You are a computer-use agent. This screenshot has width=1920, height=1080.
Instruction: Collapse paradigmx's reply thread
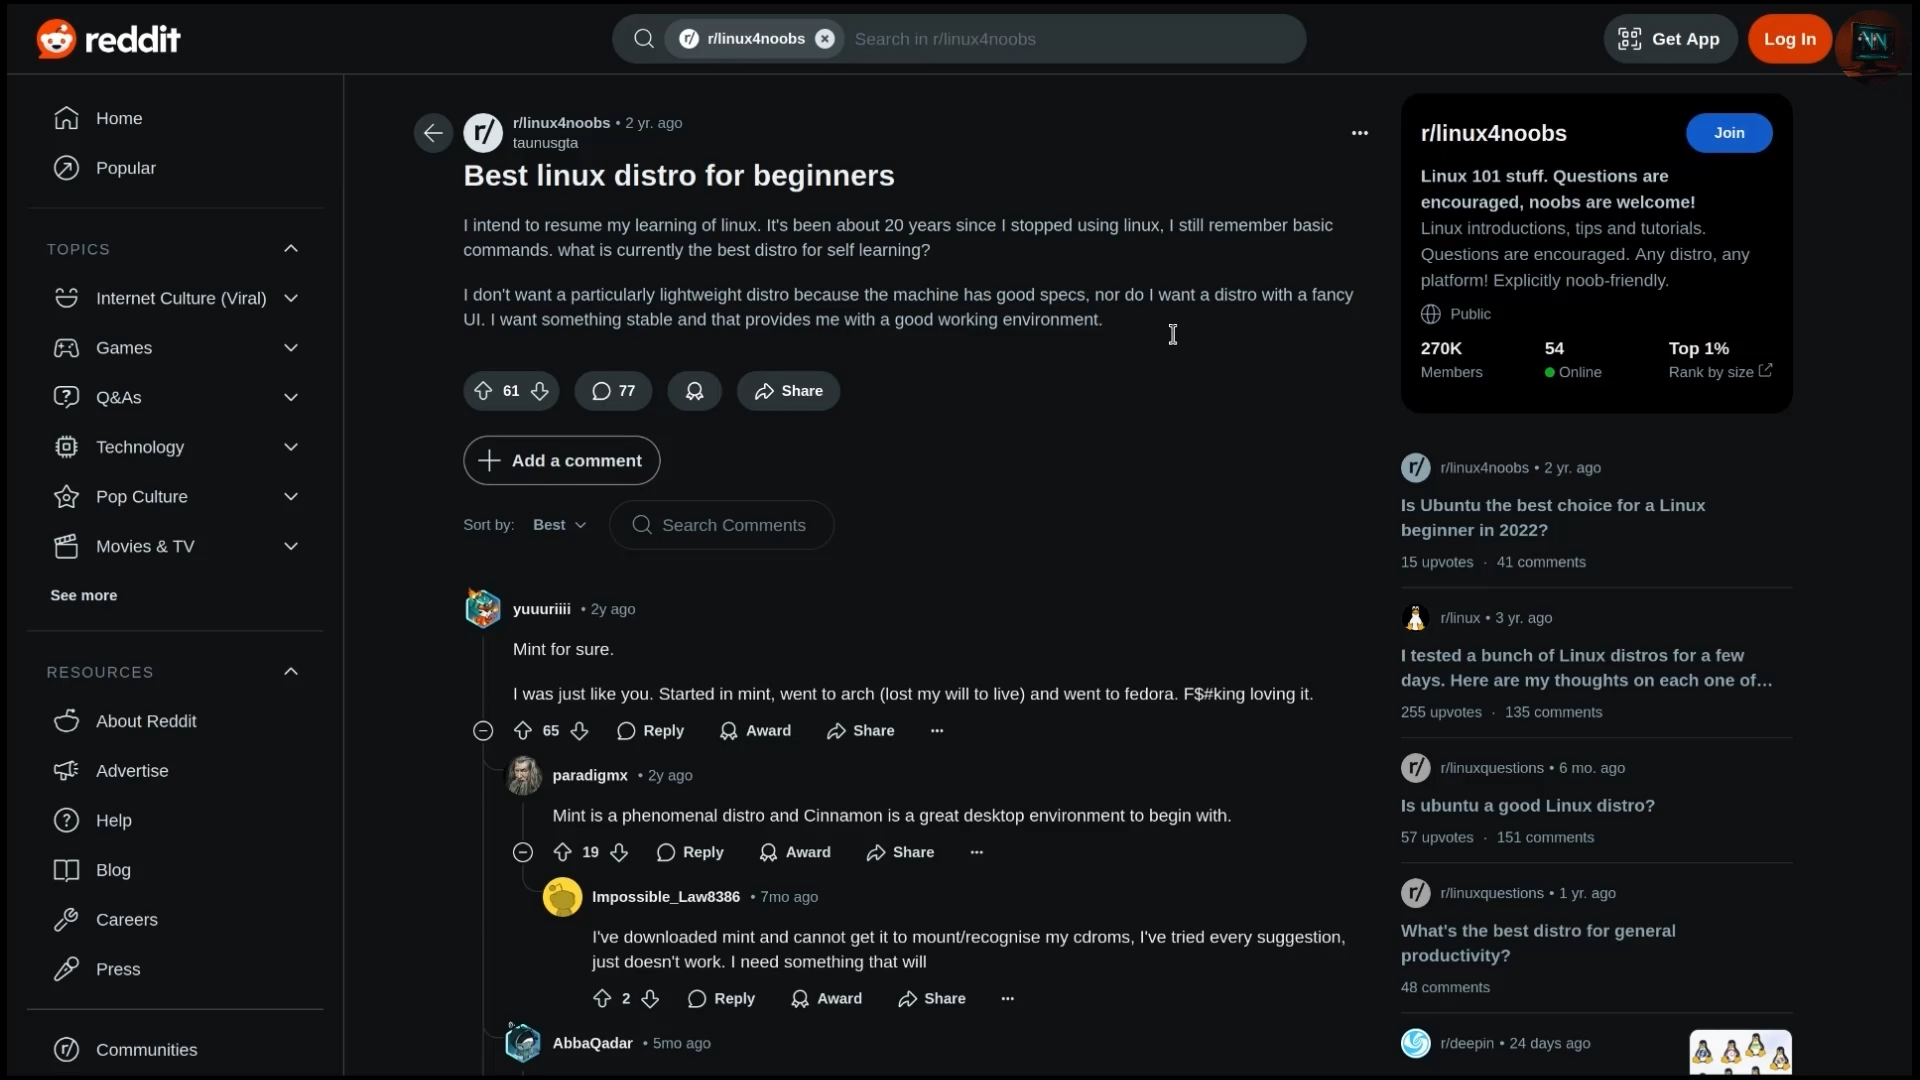[x=523, y=853]
